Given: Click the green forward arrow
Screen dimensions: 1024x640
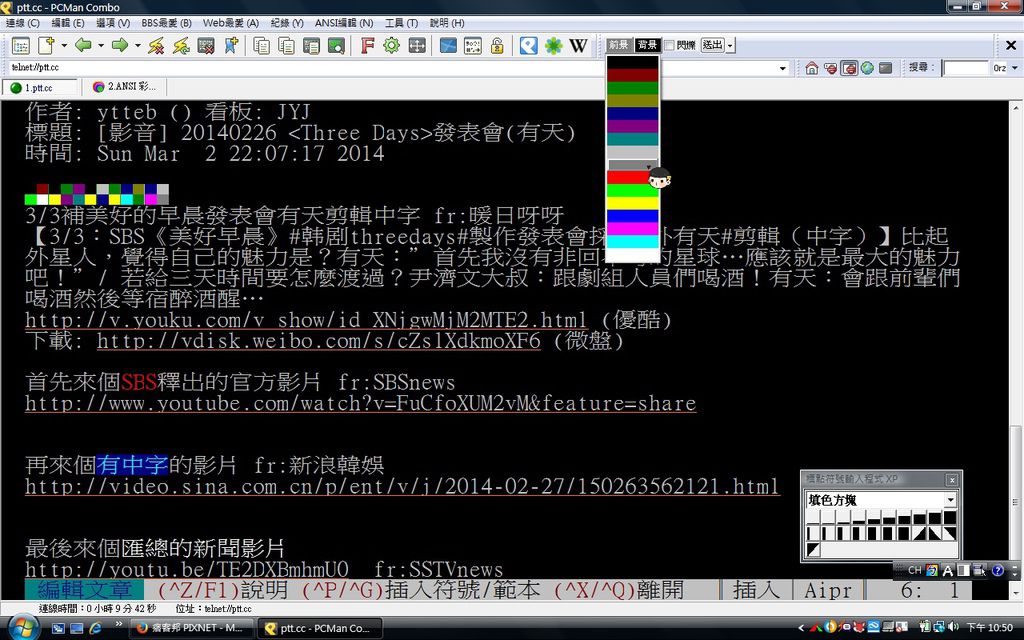Looking at the screenshot, I should point(120,45).
